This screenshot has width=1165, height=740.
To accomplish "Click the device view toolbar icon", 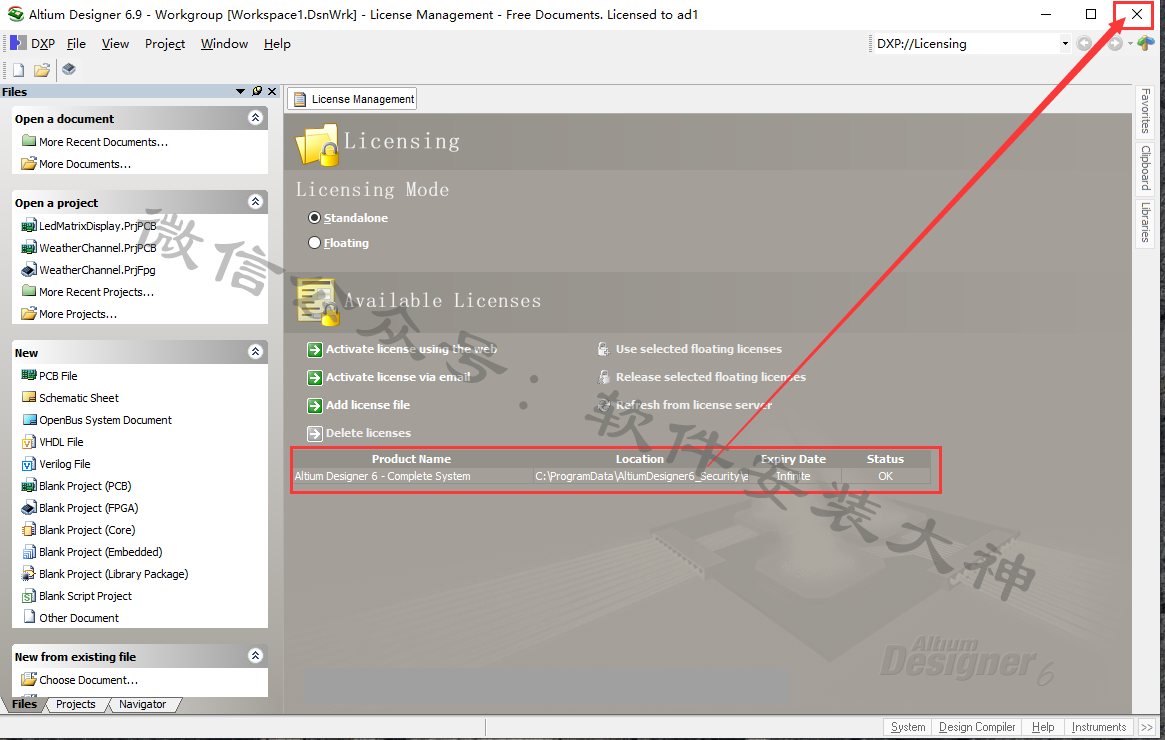I will (x=69, y=69).
